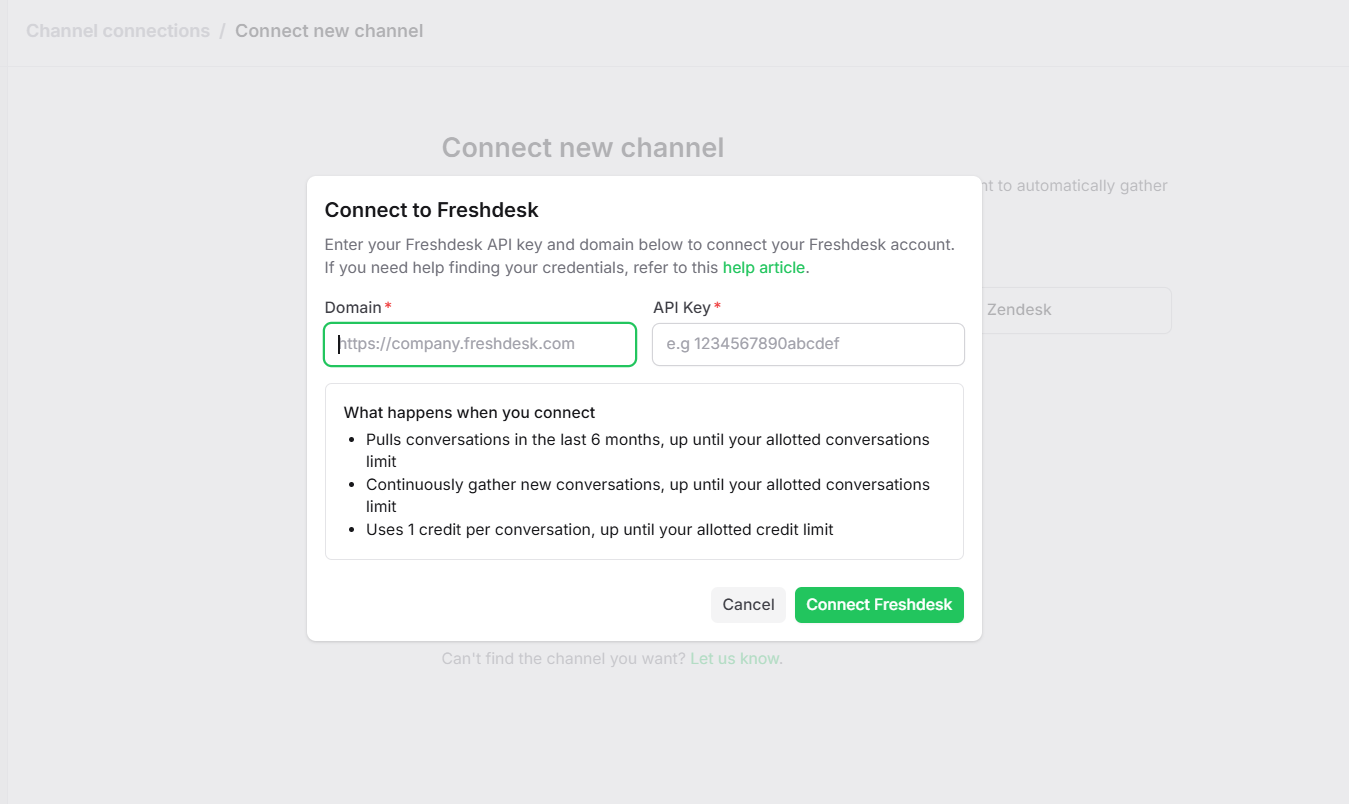This screenshot has height=804, width=1349.
Task: Click the API Key field label
Action: click(681, 307)
